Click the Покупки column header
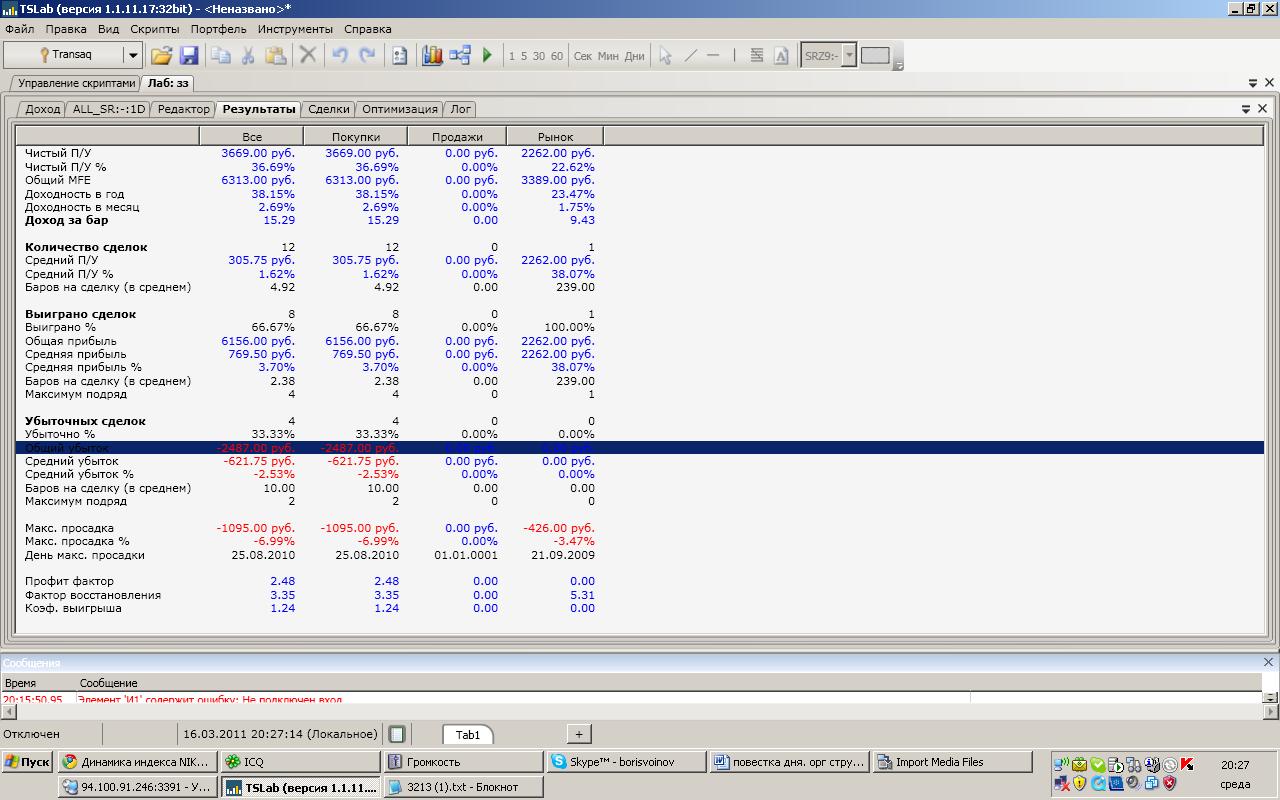1280x800 pixels. (355, 136)
